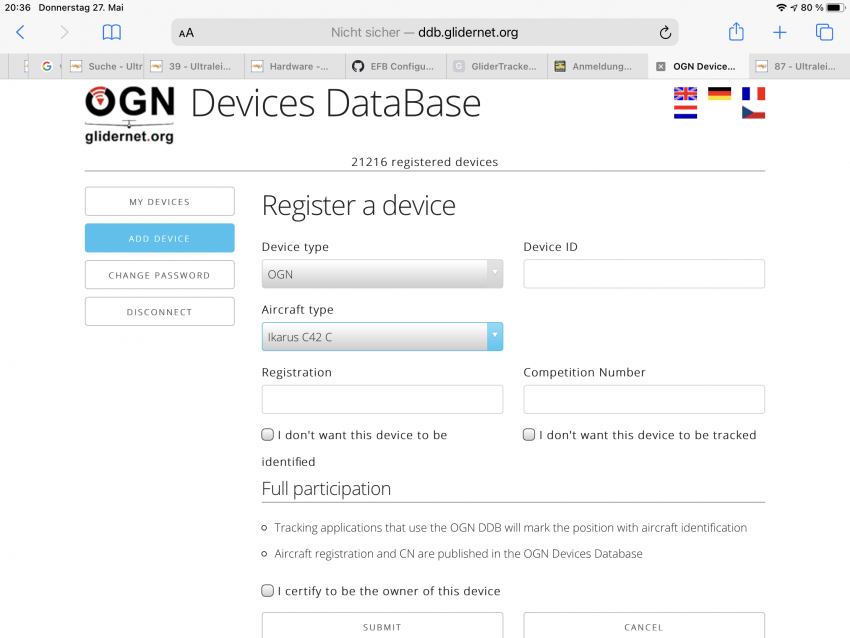
Task: Focus the Competition Number field
Action: pyautogui.click(x=644, y=399)
